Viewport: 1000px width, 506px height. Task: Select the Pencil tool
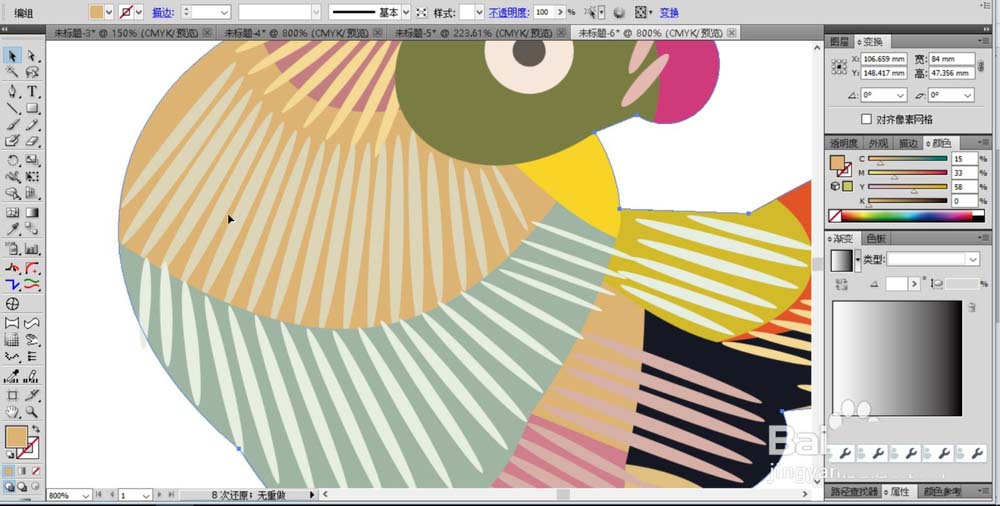point(32,125)
